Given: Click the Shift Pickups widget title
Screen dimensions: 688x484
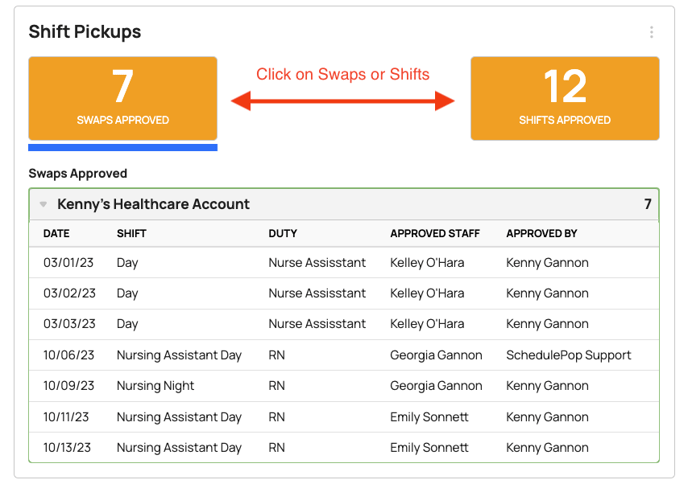Looking at the screenshot, I should click(85, 32).
